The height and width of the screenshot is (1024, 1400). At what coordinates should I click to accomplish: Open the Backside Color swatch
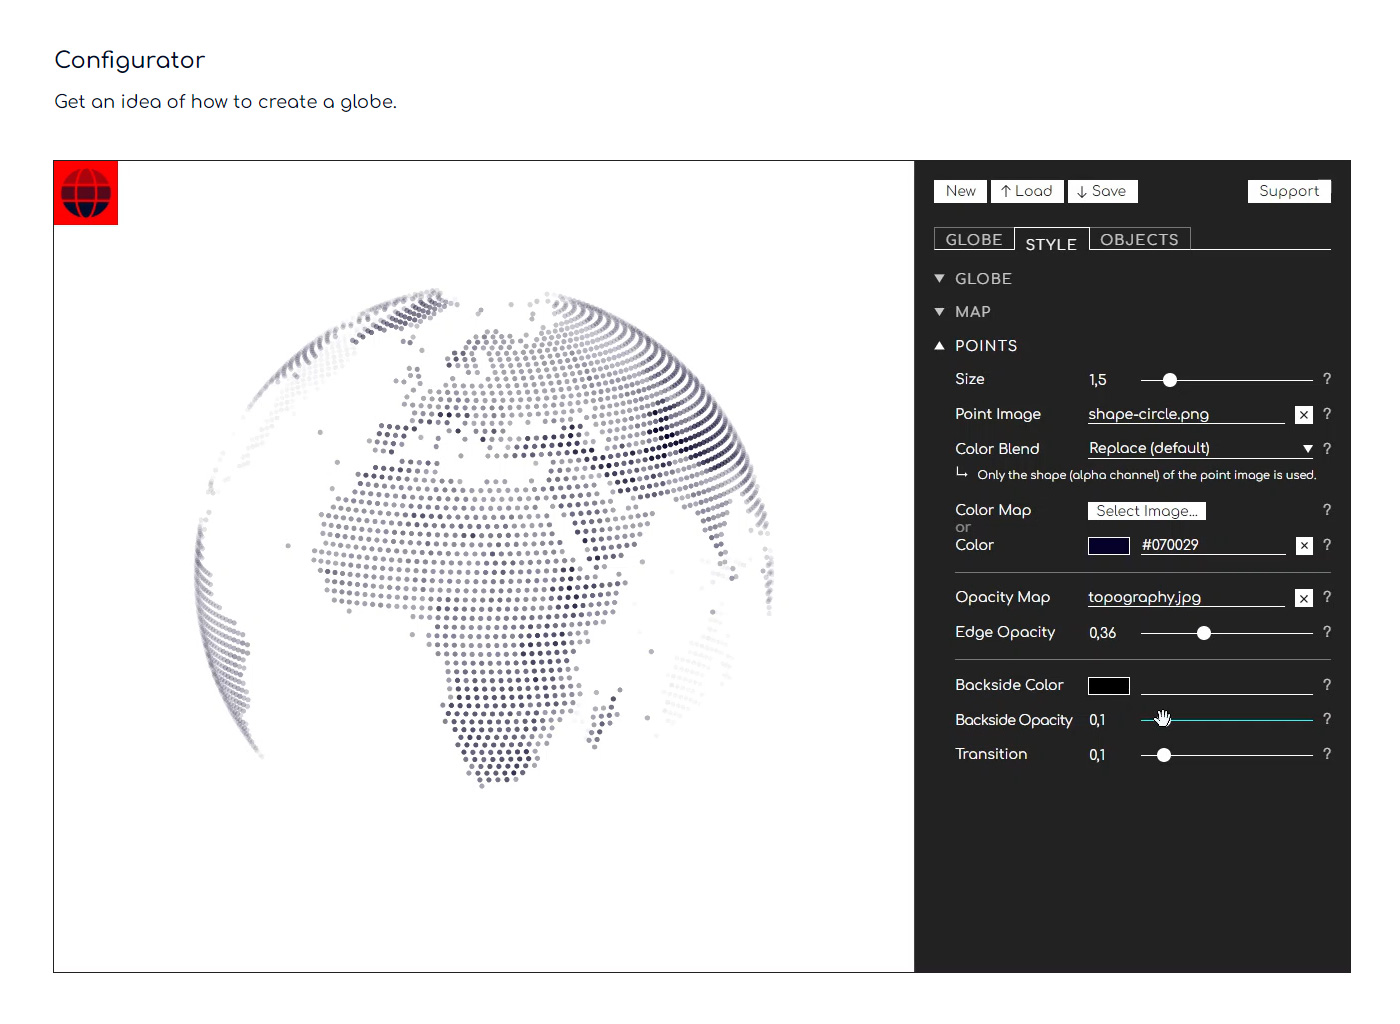[x=1108, y=685]
